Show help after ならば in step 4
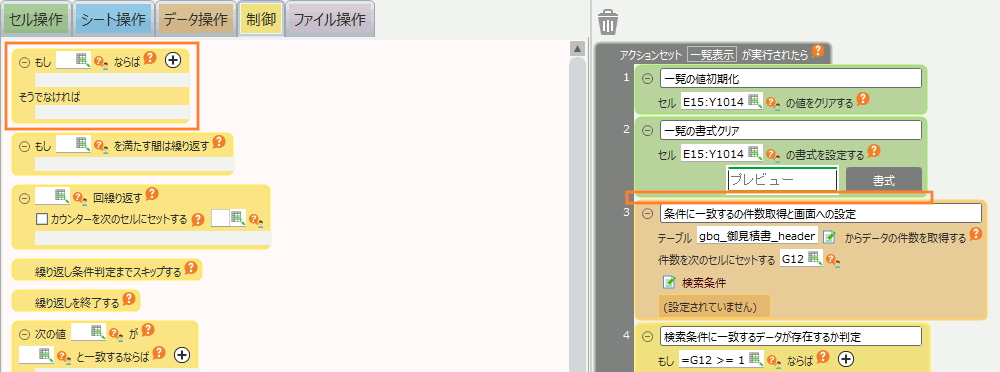 (823, 357)
